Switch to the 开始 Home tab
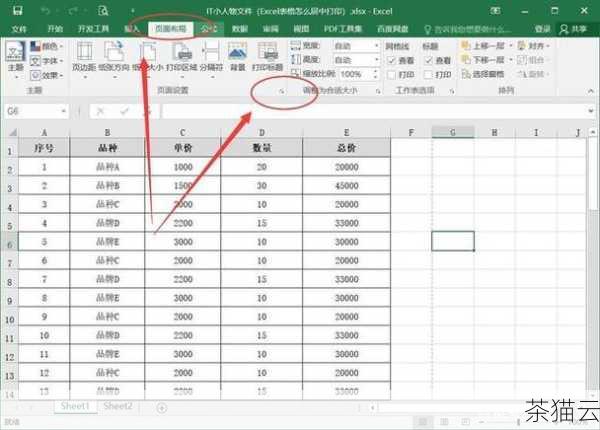600x430 pixels. point(55,29)
